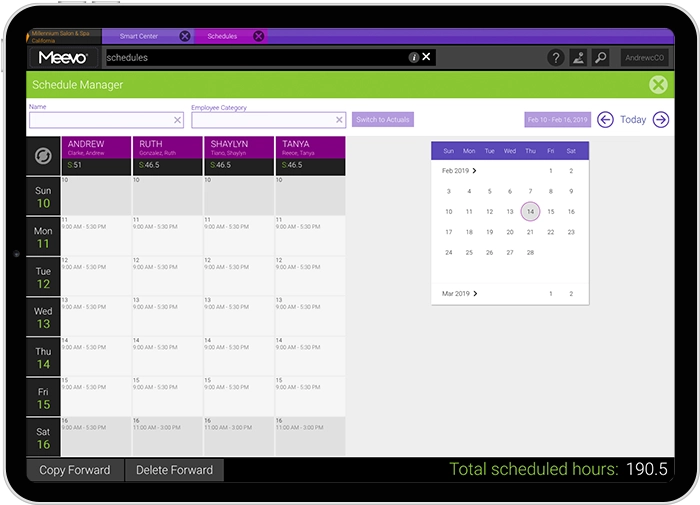Click the help question mark icon
This screenshot has width=700, height=505.
(556, 58)
